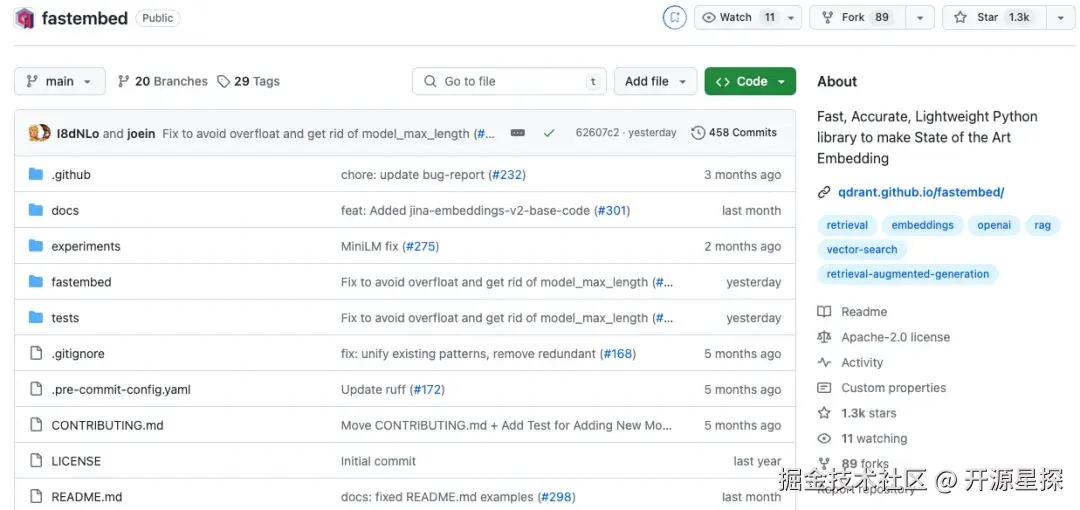The width and height of the screenshot is (1080, 510).
Task: Open the 458 Commits history link
Action: tap(734, 133)
